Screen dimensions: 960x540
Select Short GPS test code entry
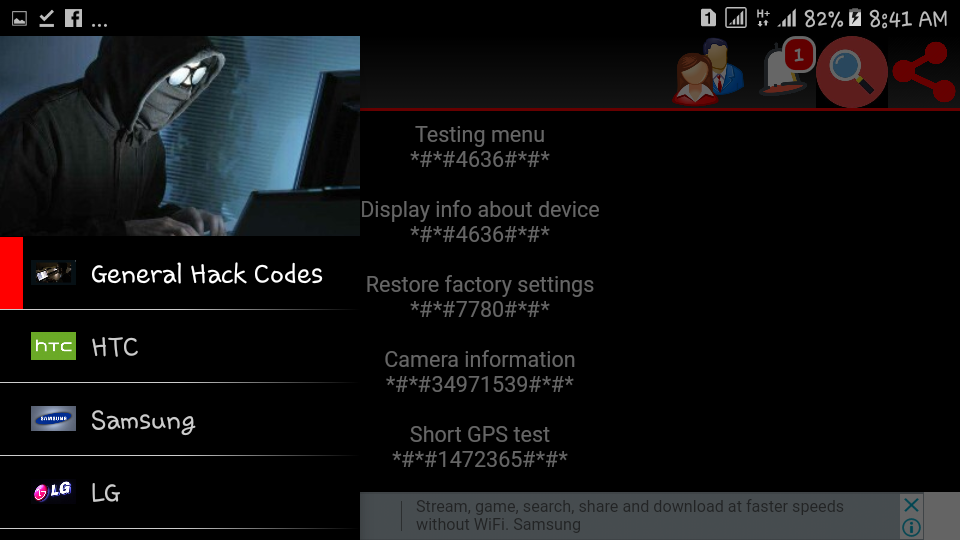tap(480, 446)
